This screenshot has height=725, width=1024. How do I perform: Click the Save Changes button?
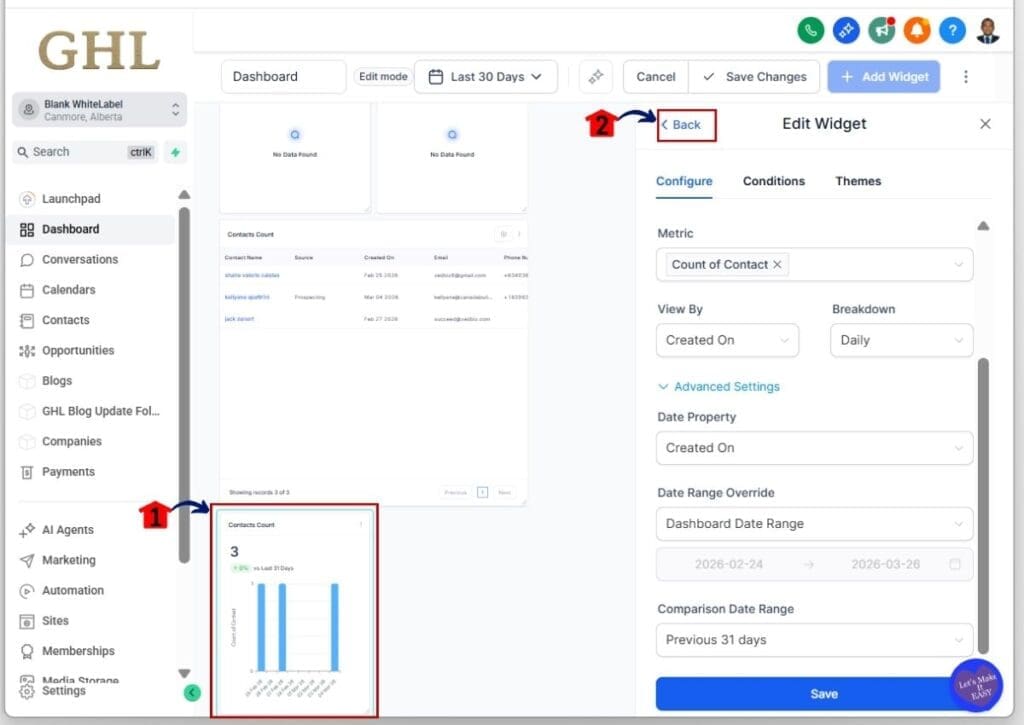click(x=765, y=76)
